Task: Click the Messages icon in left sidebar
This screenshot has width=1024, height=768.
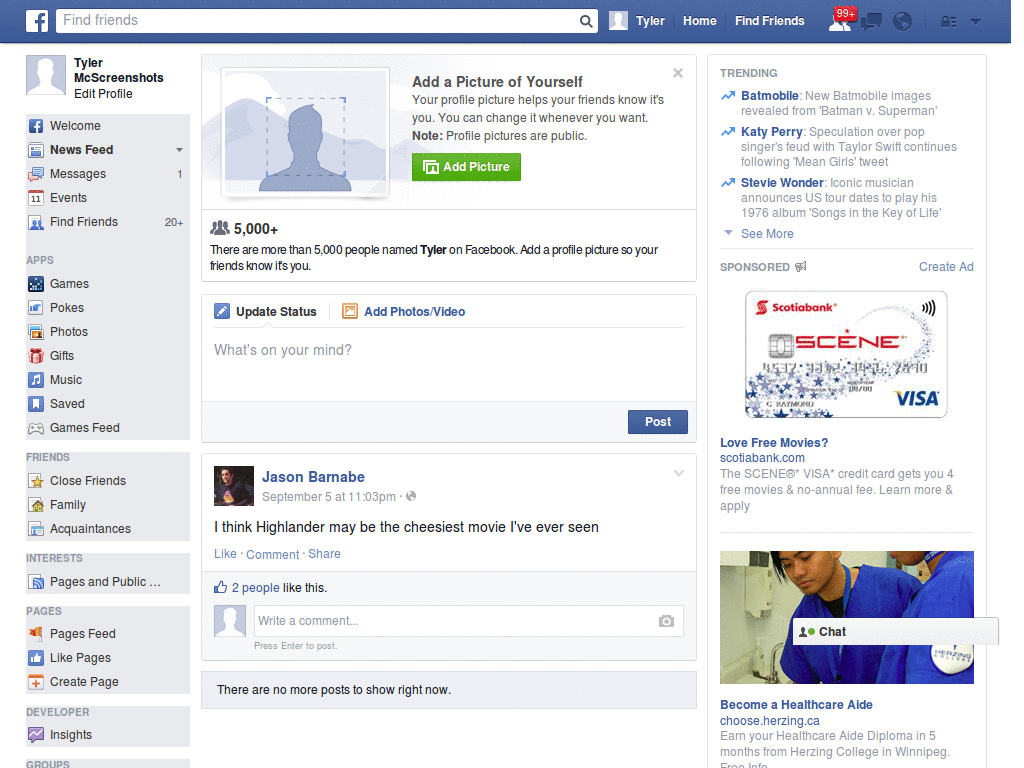Action: tap(36, 174)
